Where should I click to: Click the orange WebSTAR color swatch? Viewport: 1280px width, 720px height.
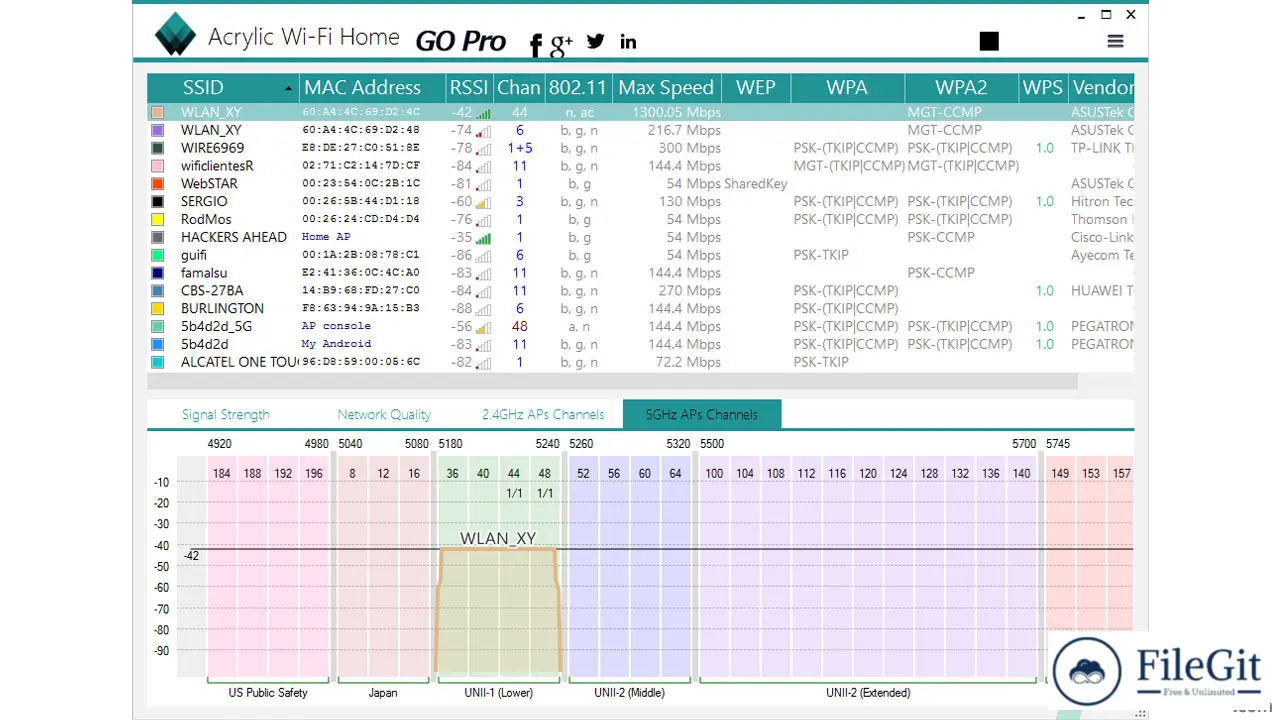(x=158, y=184)
